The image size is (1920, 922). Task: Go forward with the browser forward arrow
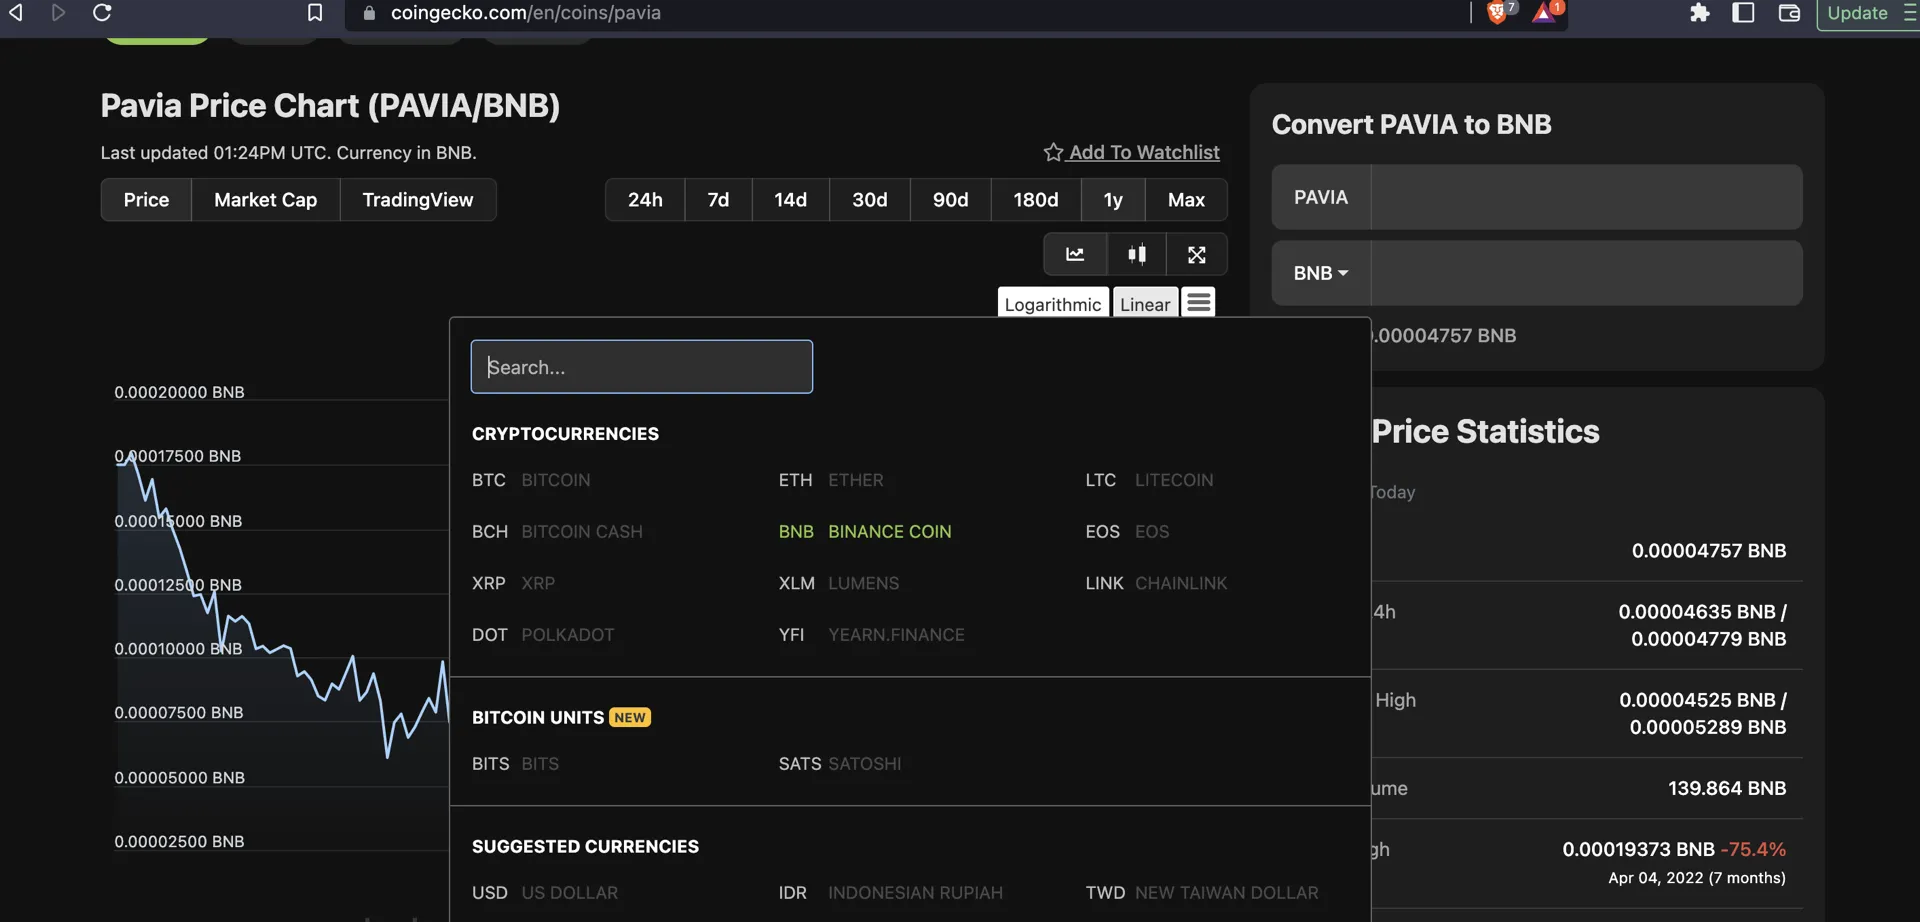58,12
